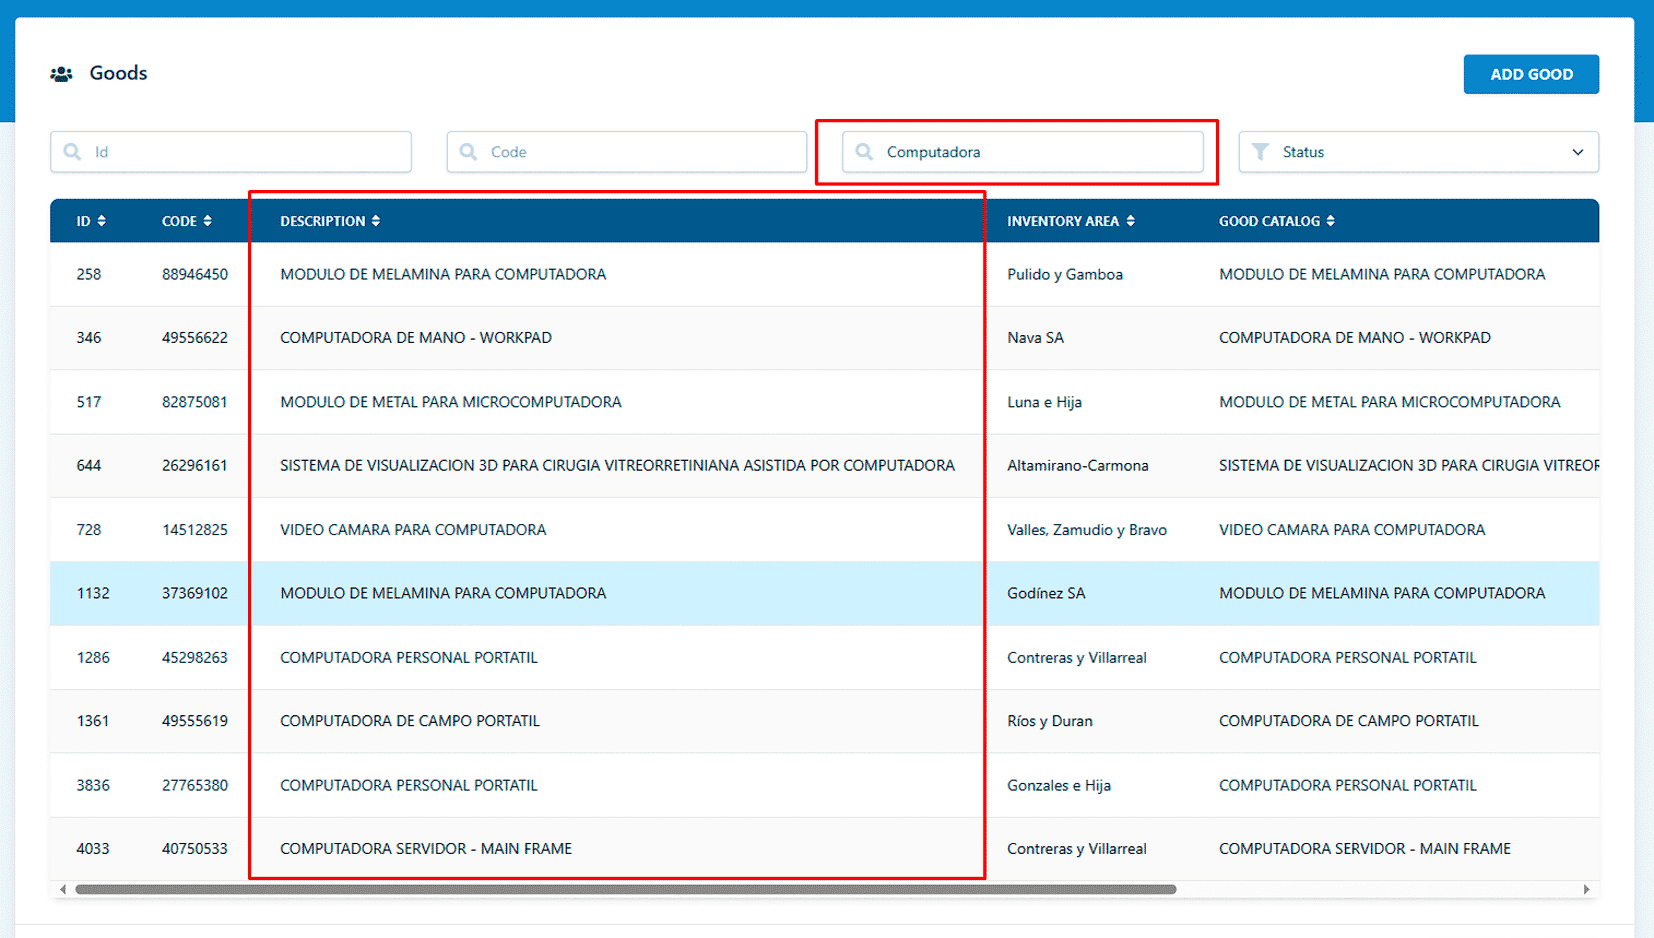Click Gonzales e Hija inventory area
The width and height of the screenshot is (1654, 938).
tap(1059, 785)
